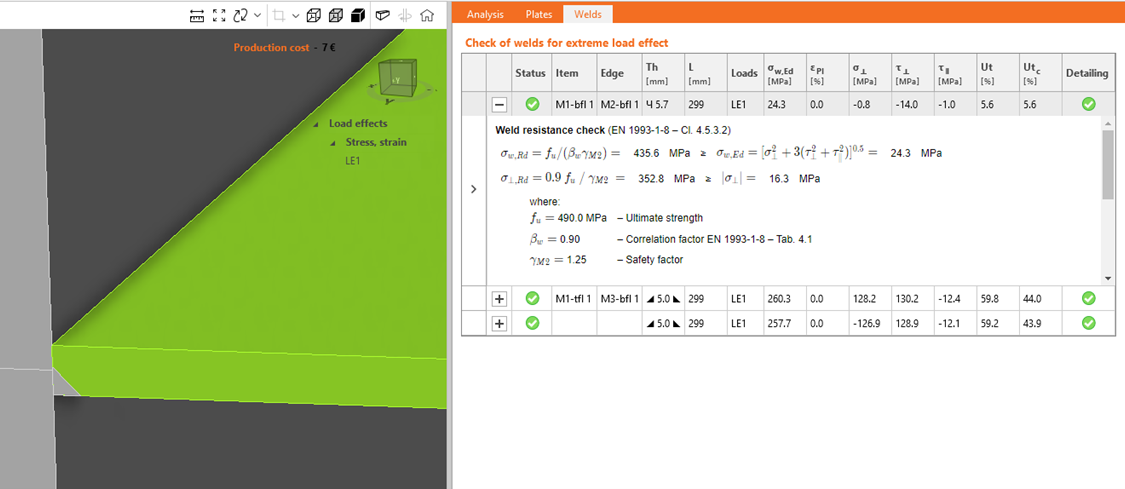Viewport: 1125px width, 489px height.
Task: Switch to transparent cube view mode
Action: tap(335, 15)
